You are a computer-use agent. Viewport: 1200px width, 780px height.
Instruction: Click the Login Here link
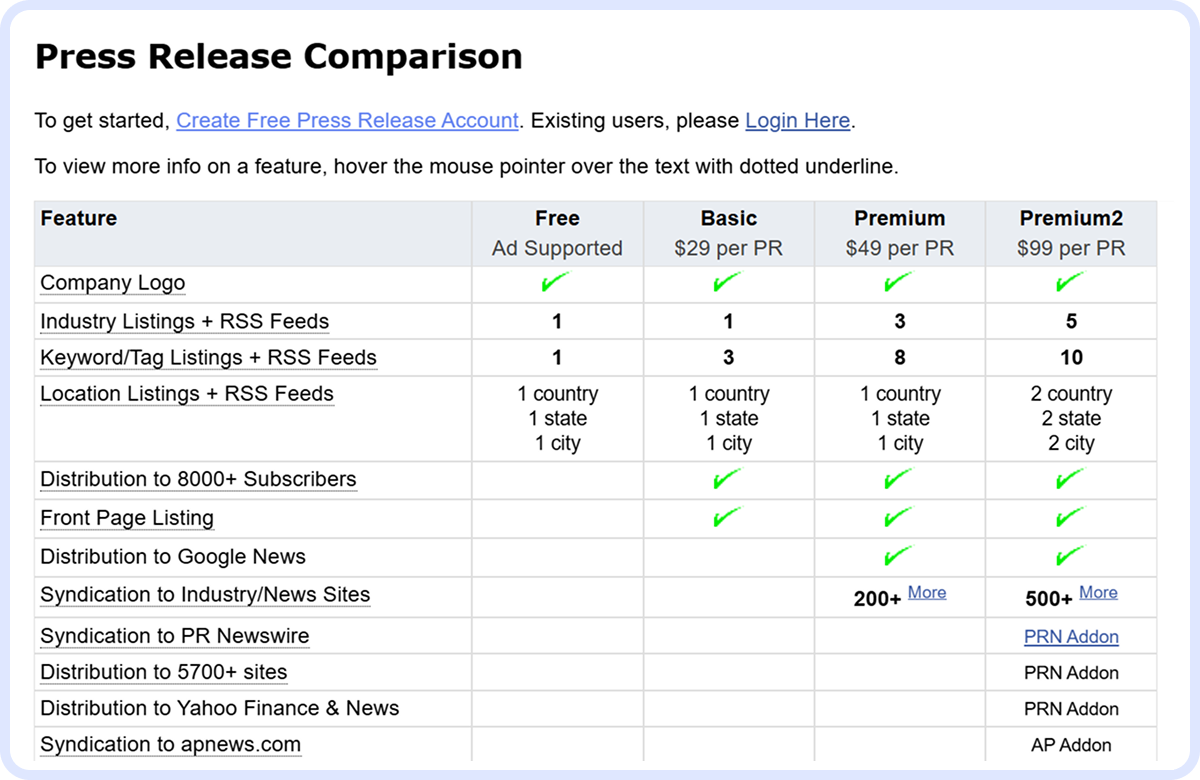click(797, 120)
